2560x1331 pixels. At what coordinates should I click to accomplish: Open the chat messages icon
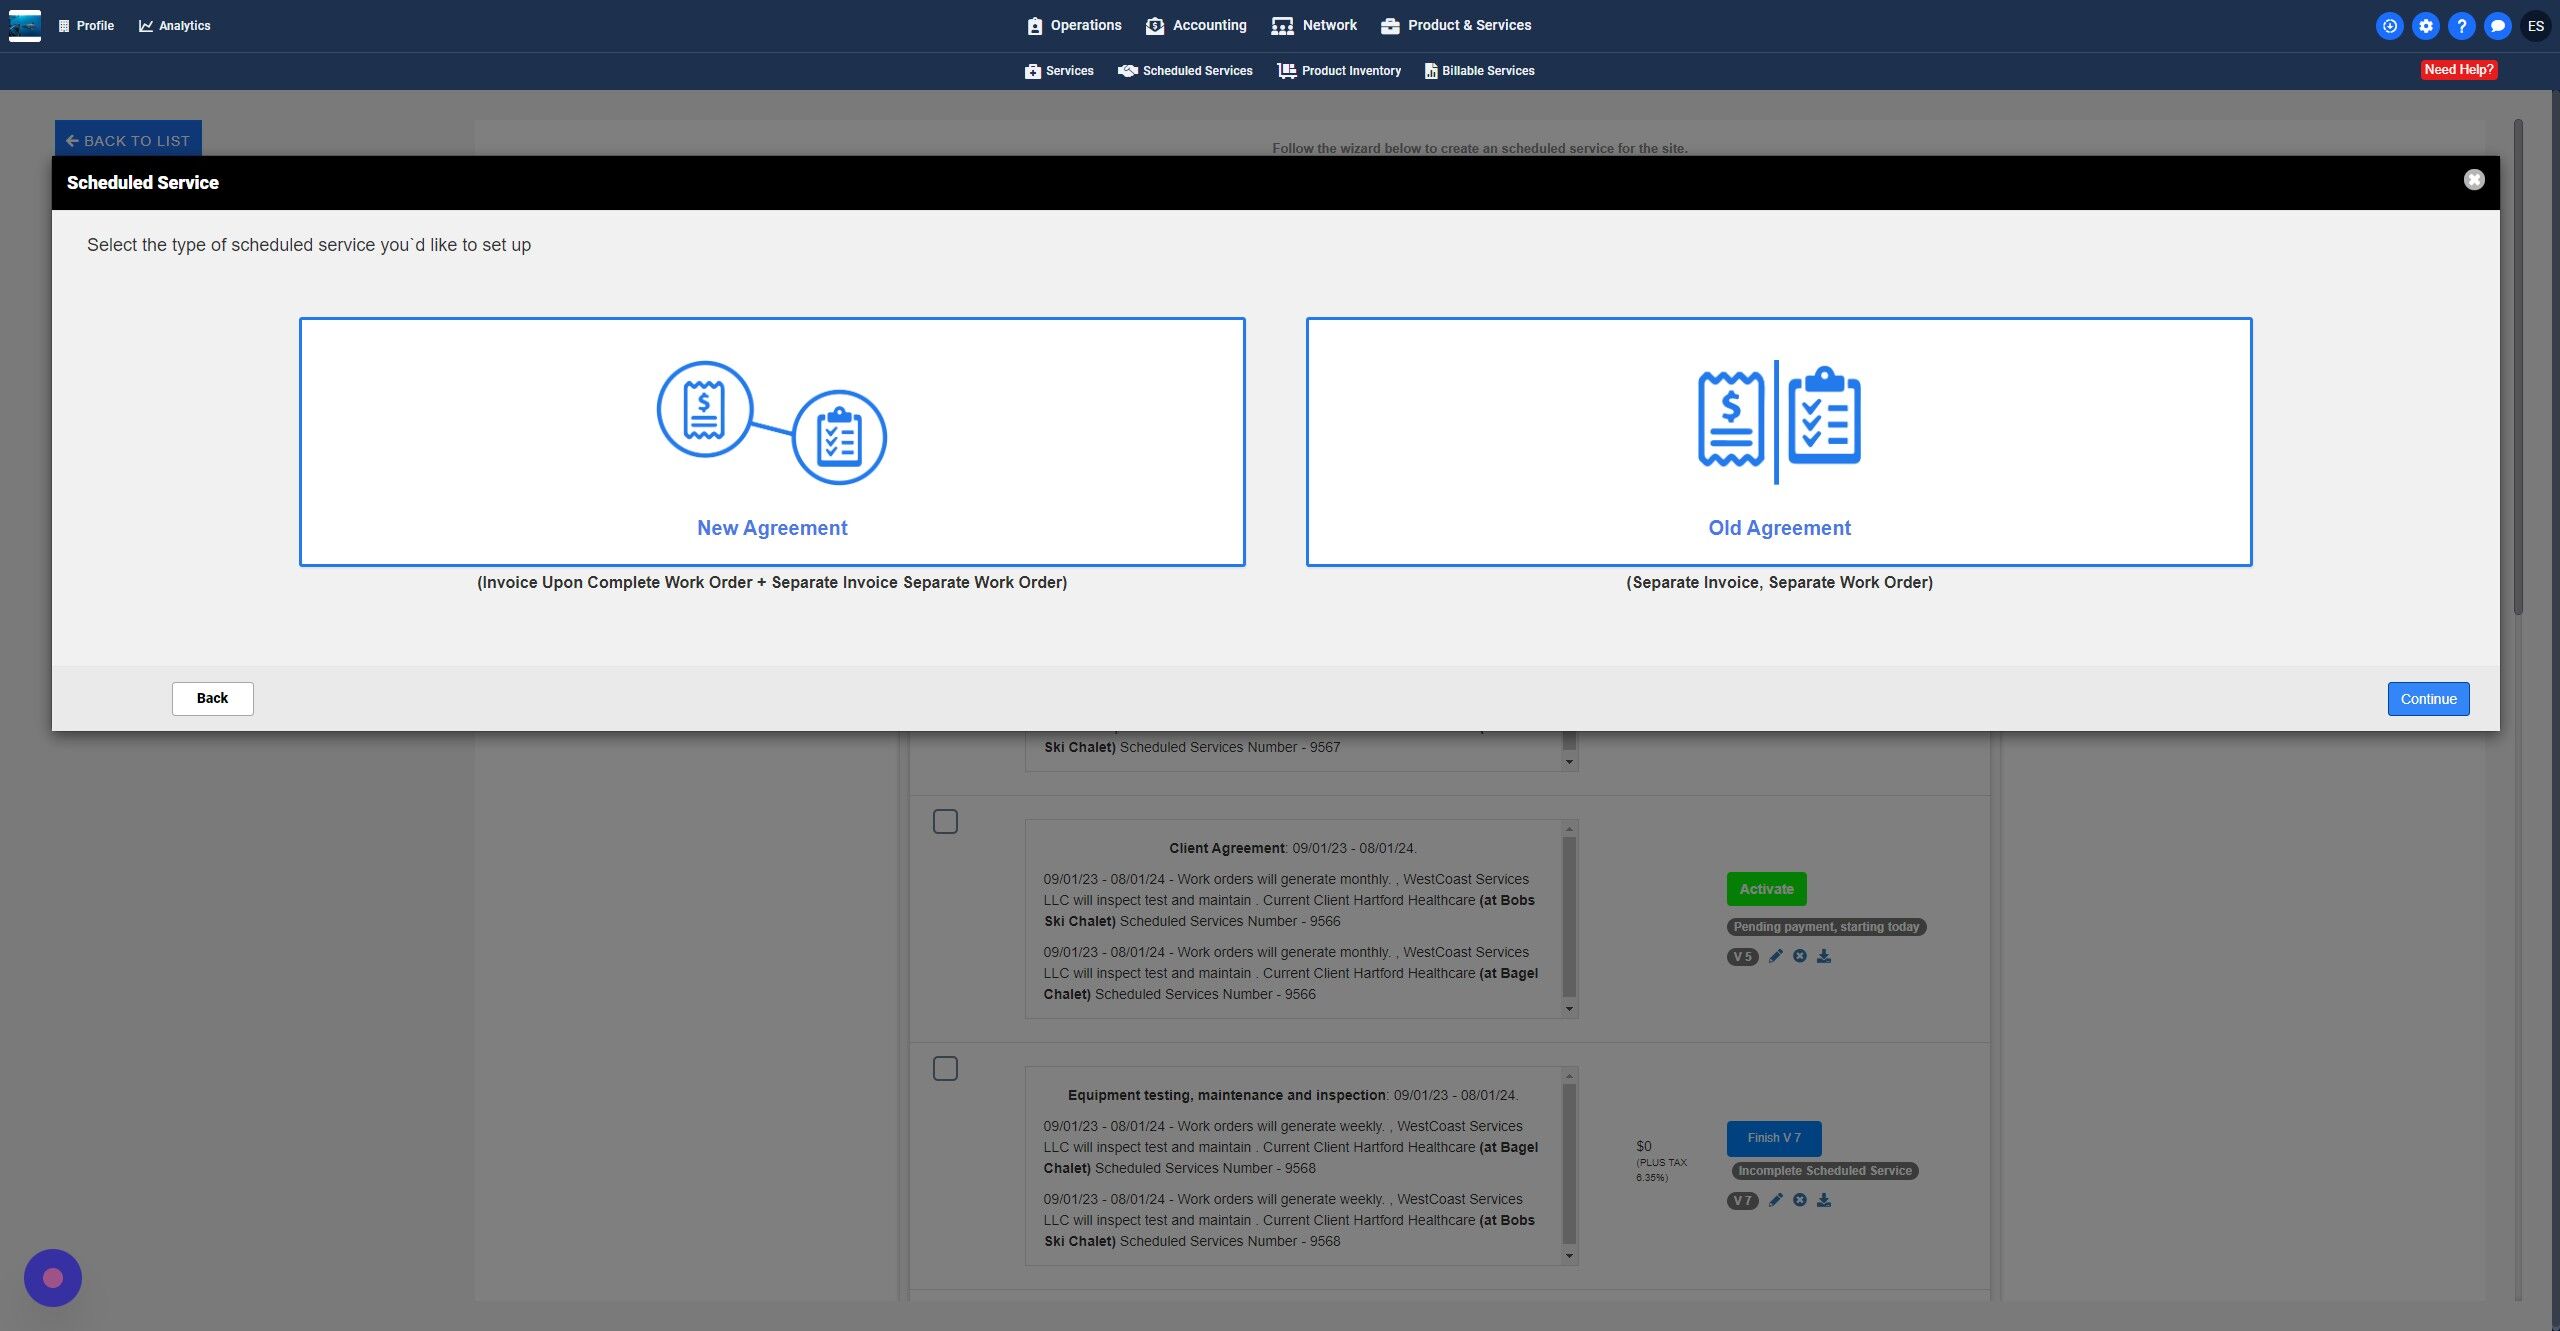(2497, 26)
